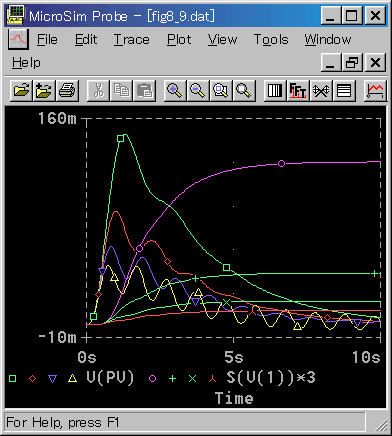
Task: Toggle the Log X Axis button
Action: [x=275, y=90]
